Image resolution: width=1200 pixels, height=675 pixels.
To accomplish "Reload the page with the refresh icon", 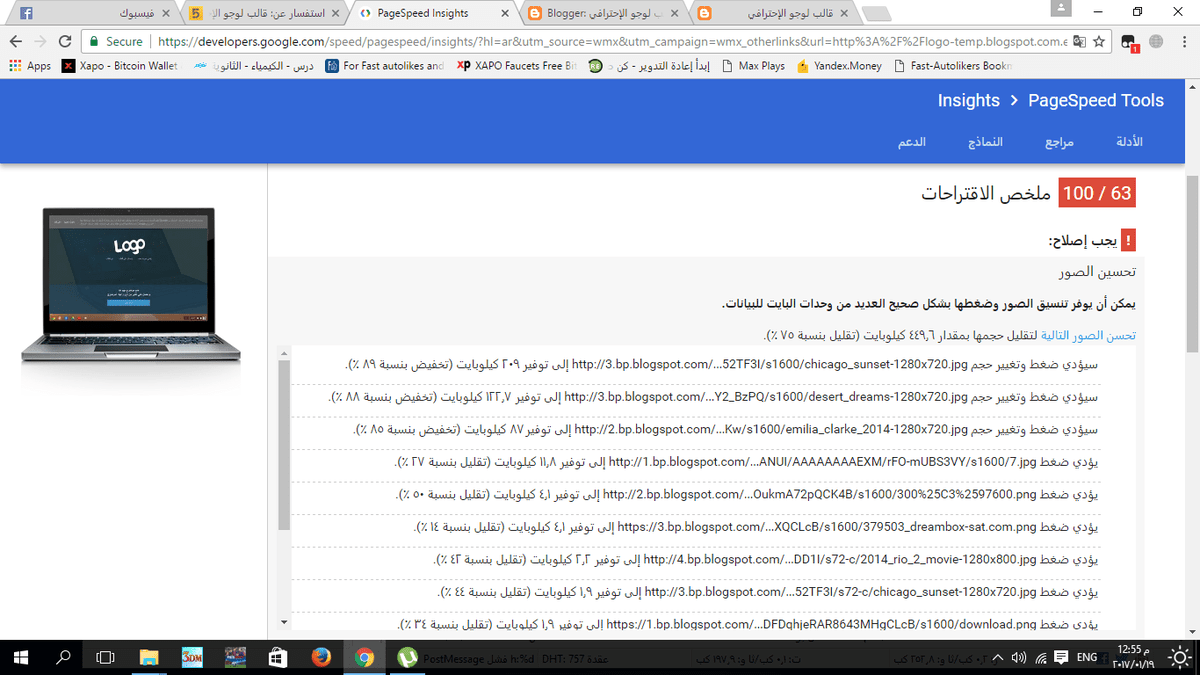I will 65,42.
